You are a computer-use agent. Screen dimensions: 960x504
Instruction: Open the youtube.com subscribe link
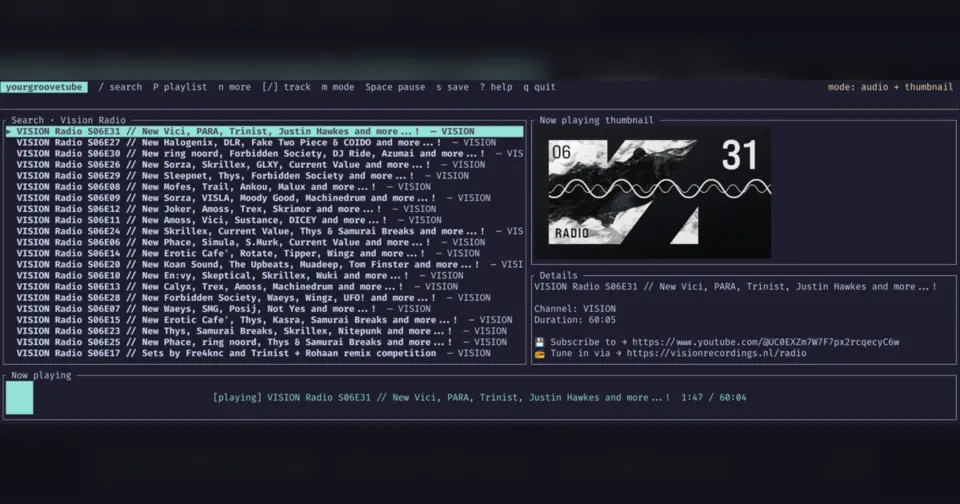tap(765, 342)
